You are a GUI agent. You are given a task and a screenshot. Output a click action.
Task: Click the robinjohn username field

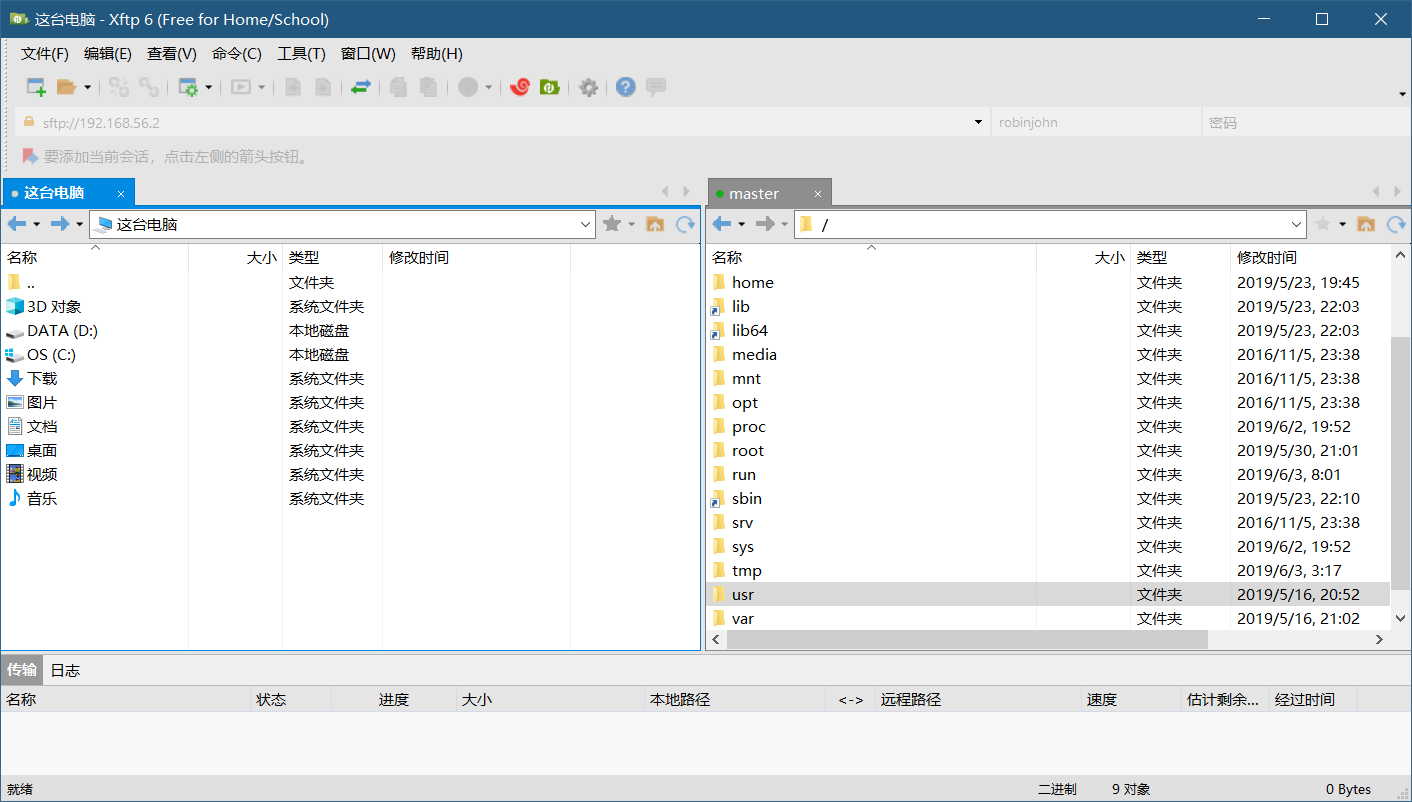1096,122
